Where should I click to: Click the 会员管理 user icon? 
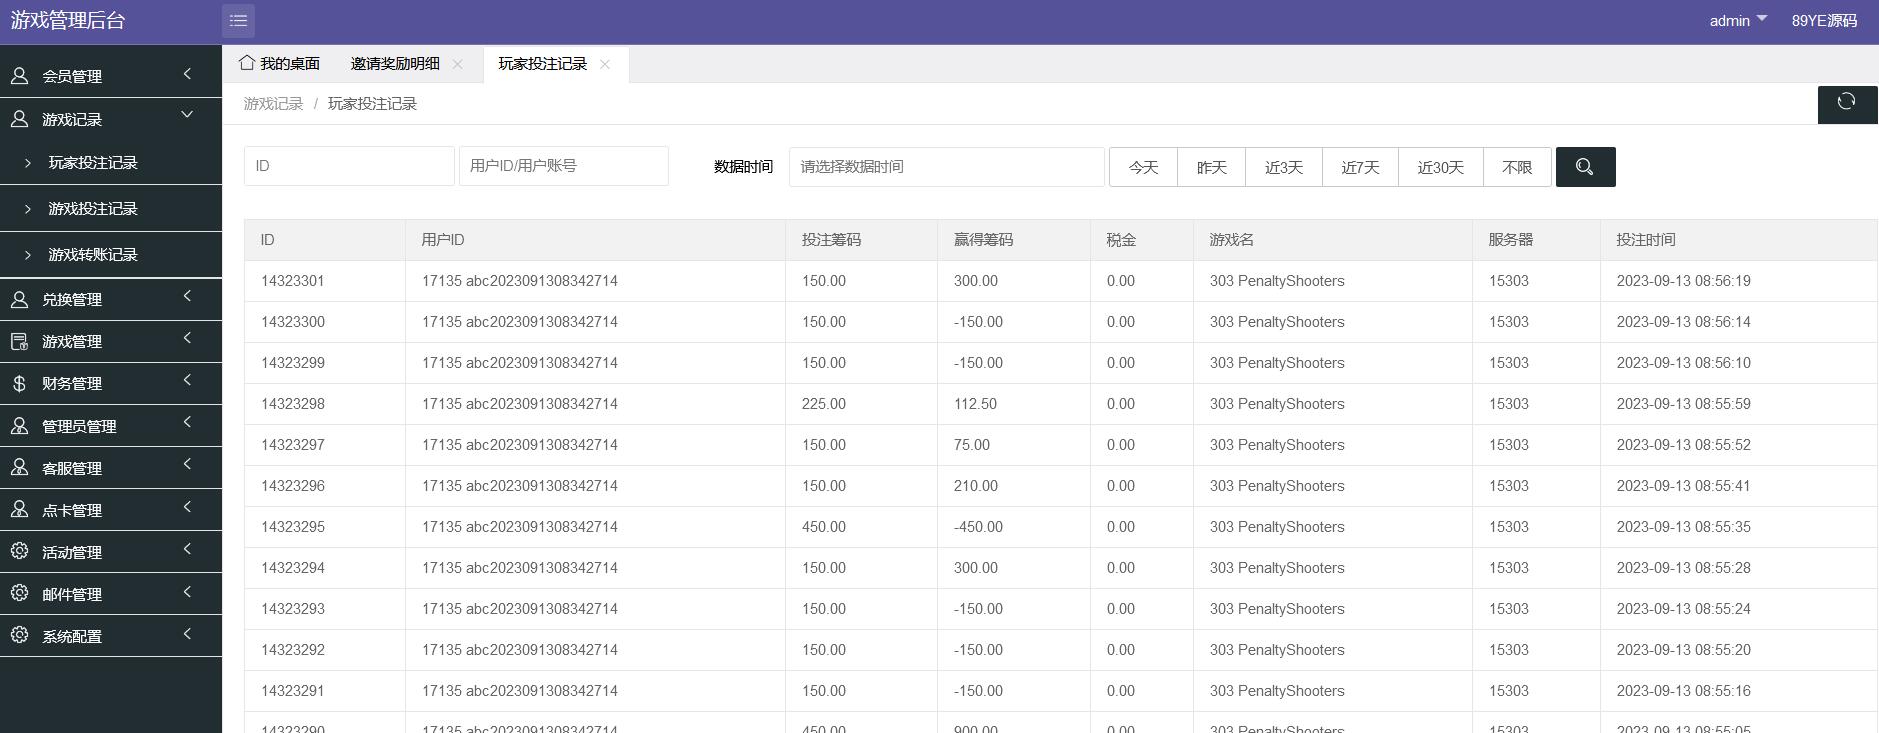pyautogui.click(x=19, y=75)
